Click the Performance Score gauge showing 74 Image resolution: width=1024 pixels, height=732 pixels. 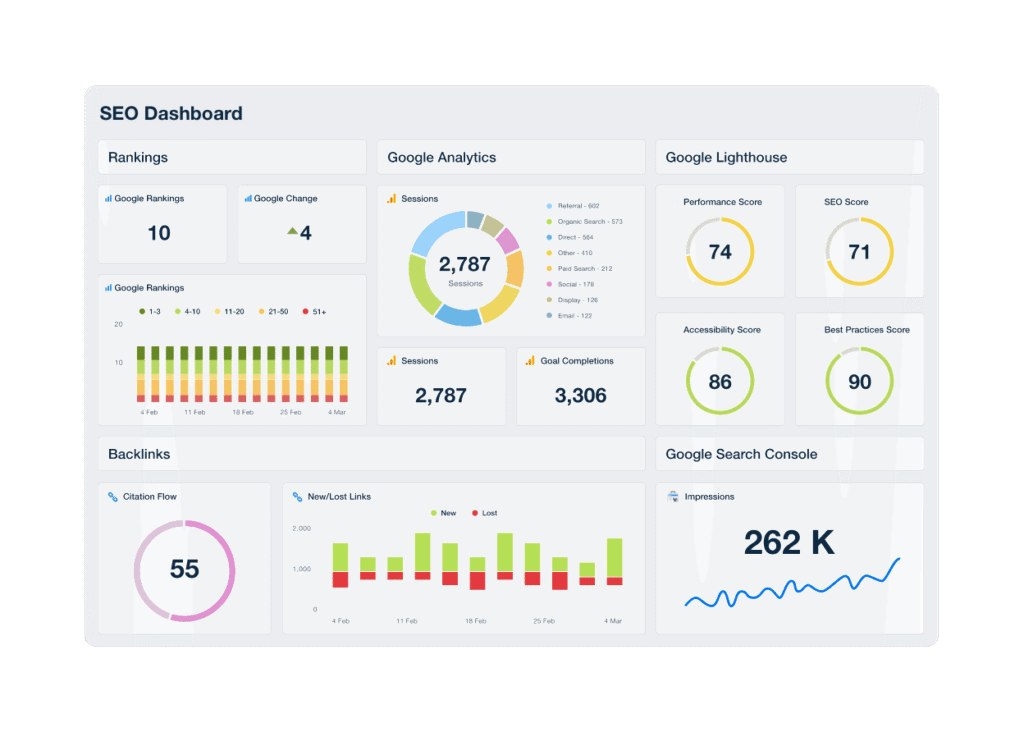tap(720, 252)
